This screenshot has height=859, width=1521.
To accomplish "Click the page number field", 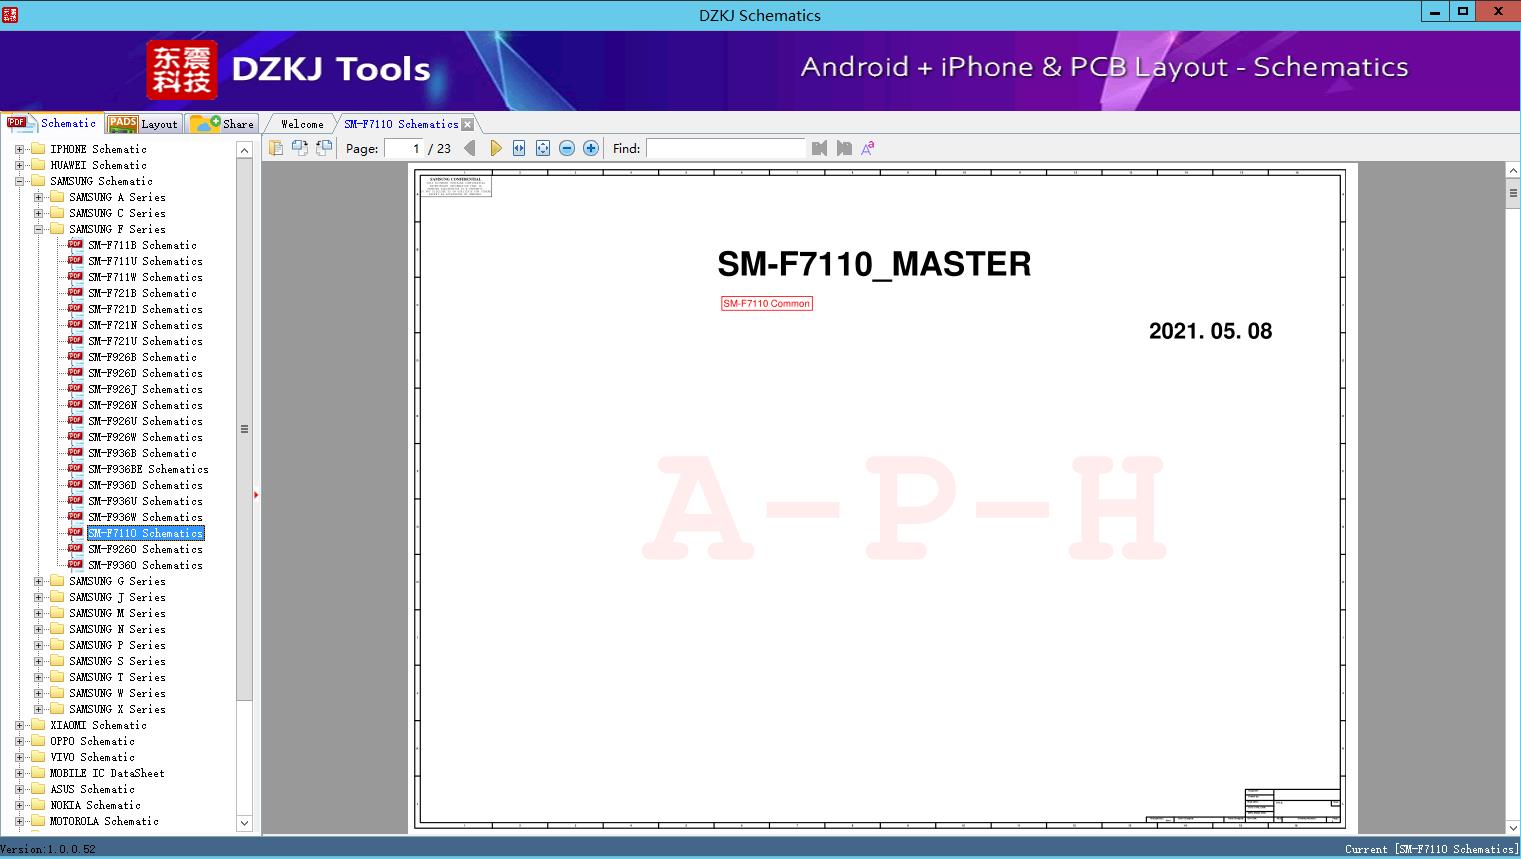I will click(x=404, y=148).
